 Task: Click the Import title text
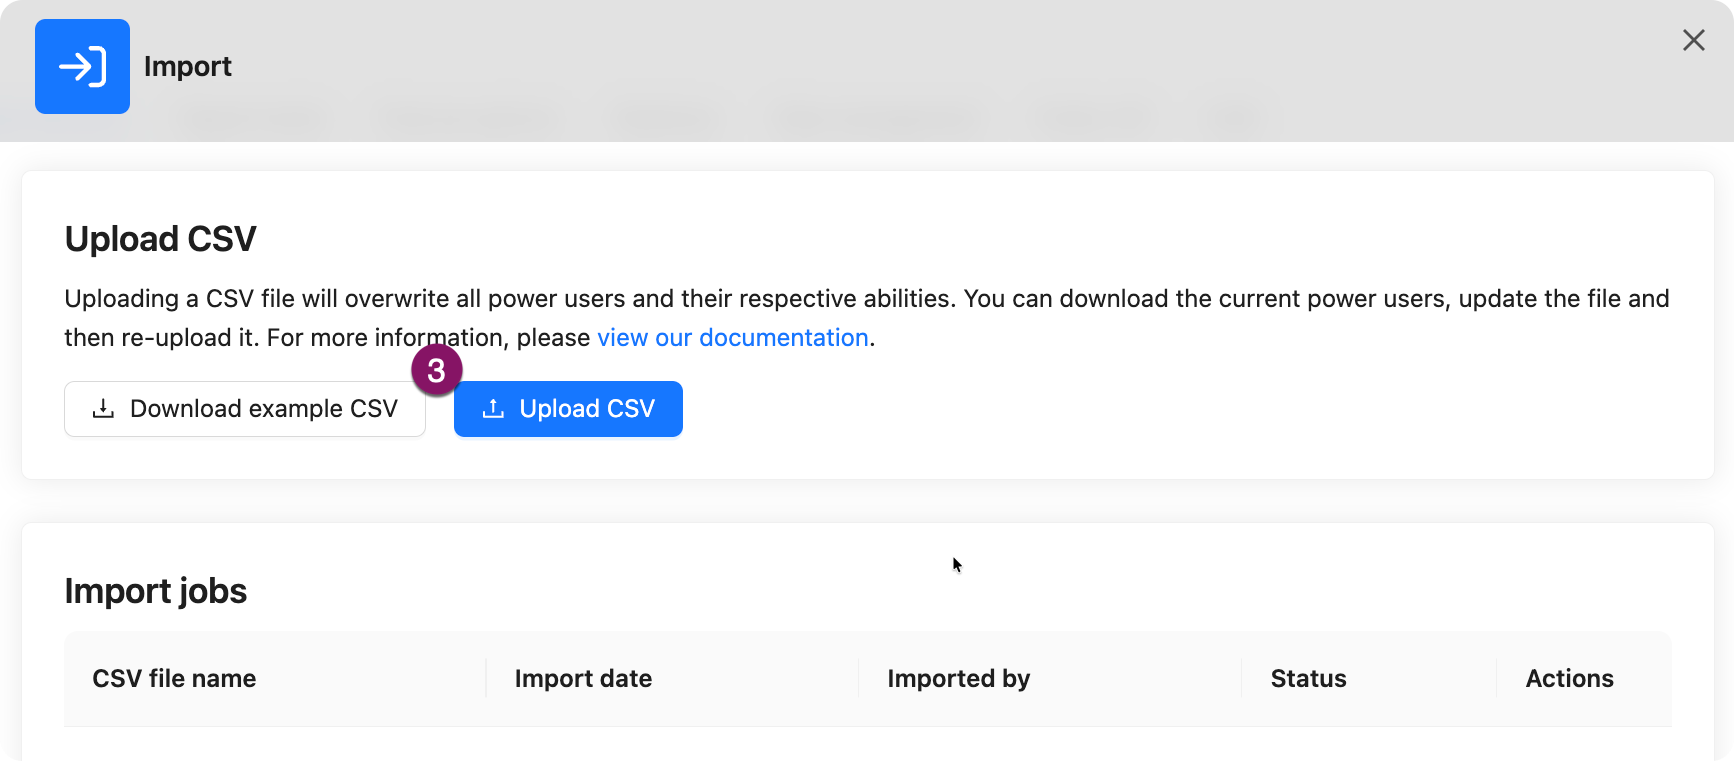[188, 67]
